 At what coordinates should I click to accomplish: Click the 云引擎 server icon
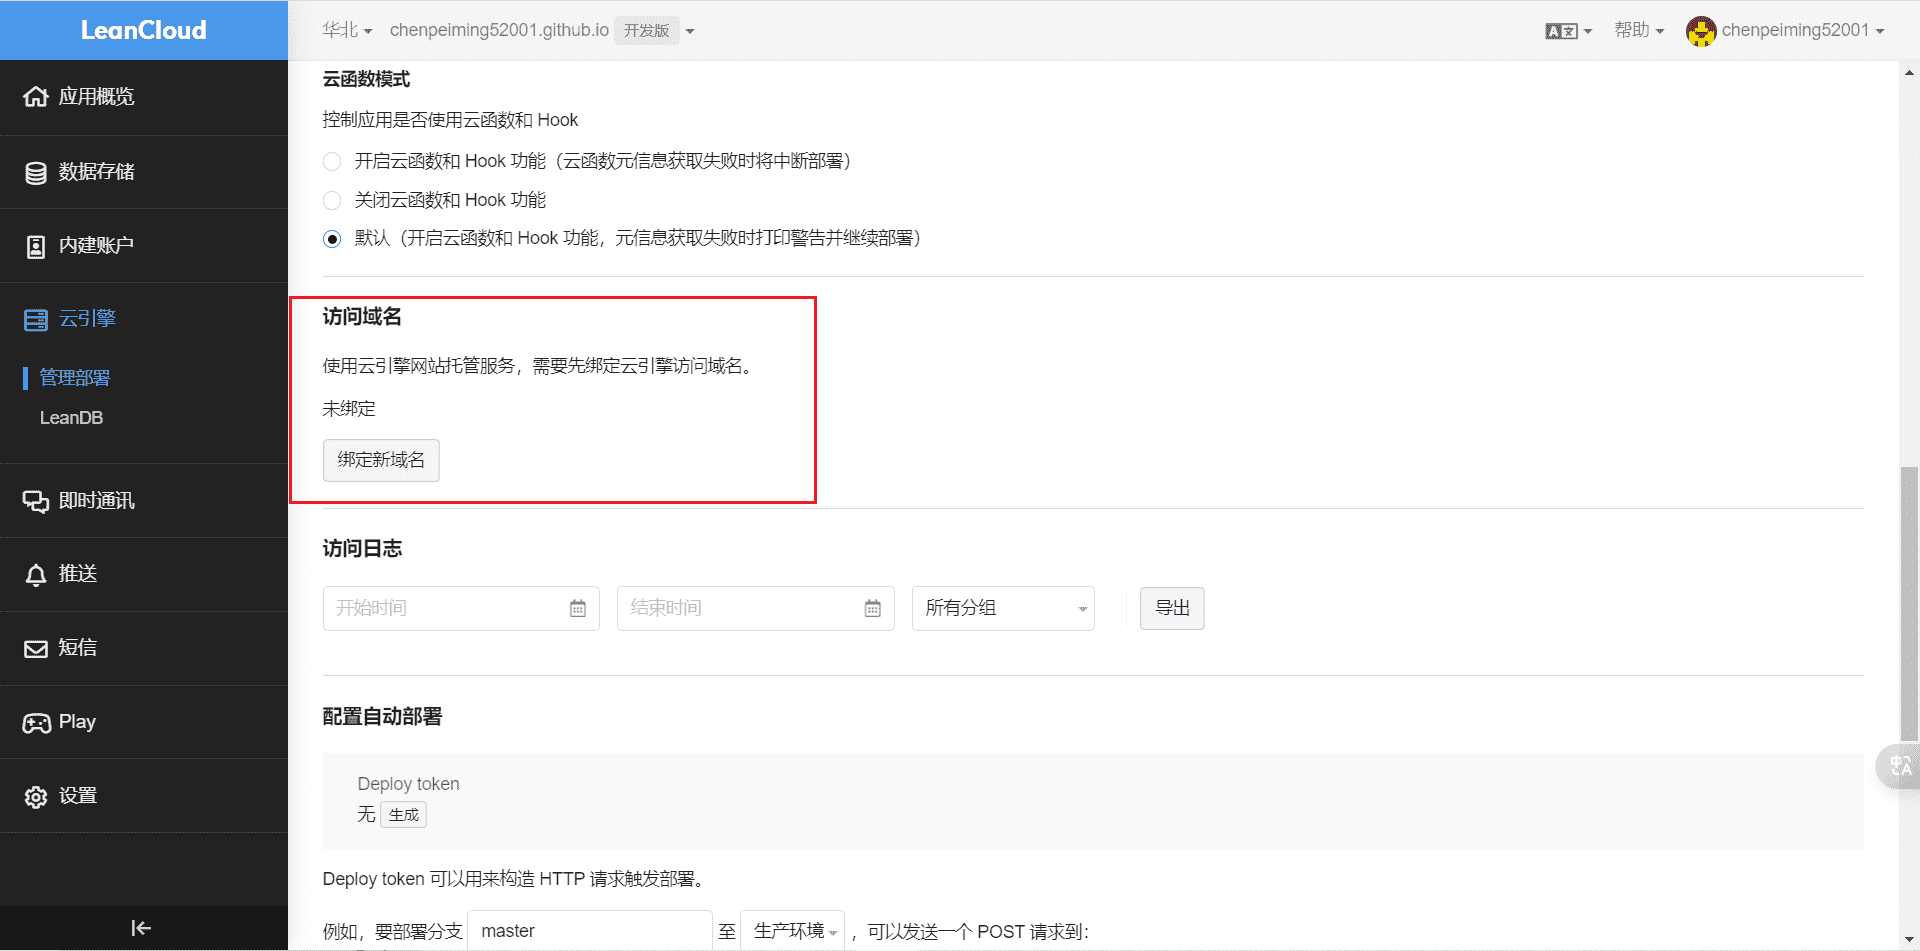[36, 320]
